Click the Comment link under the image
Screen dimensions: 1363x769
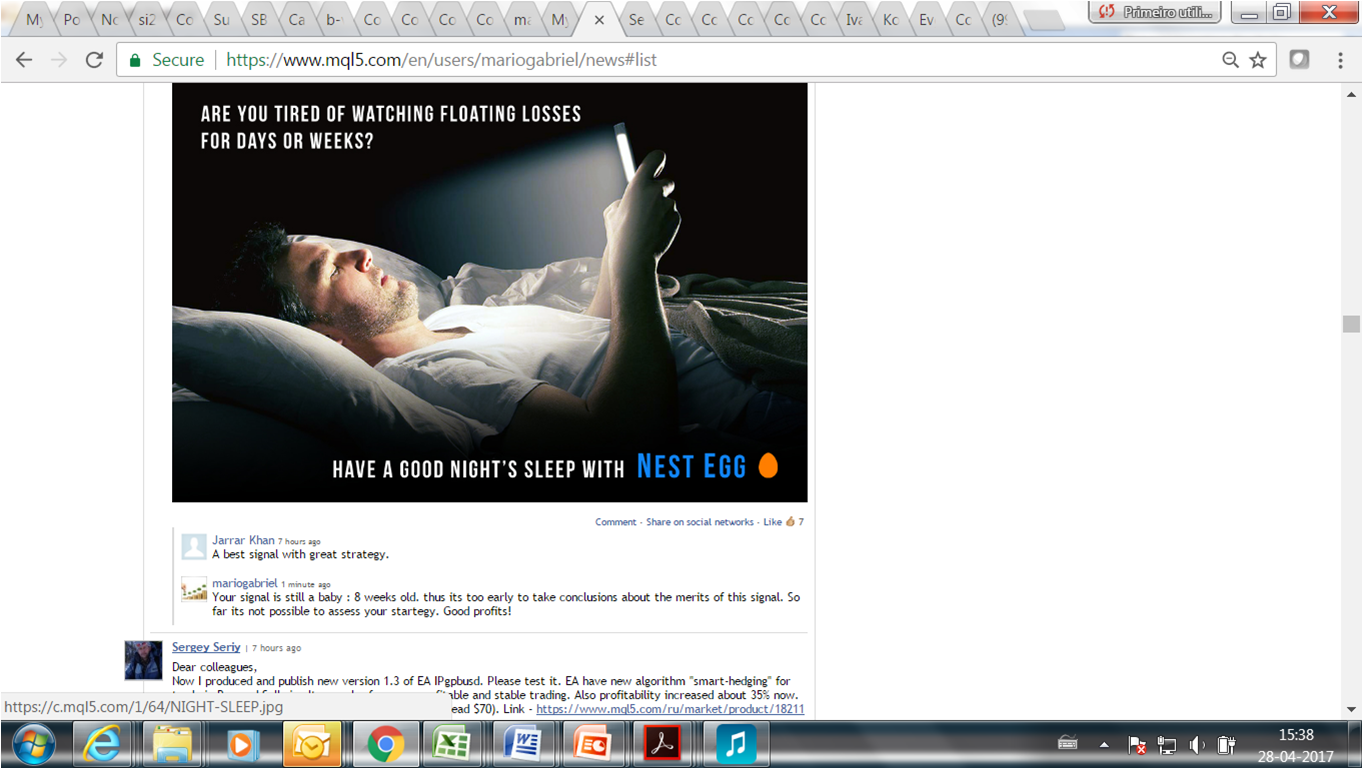(x=616, y=522)
